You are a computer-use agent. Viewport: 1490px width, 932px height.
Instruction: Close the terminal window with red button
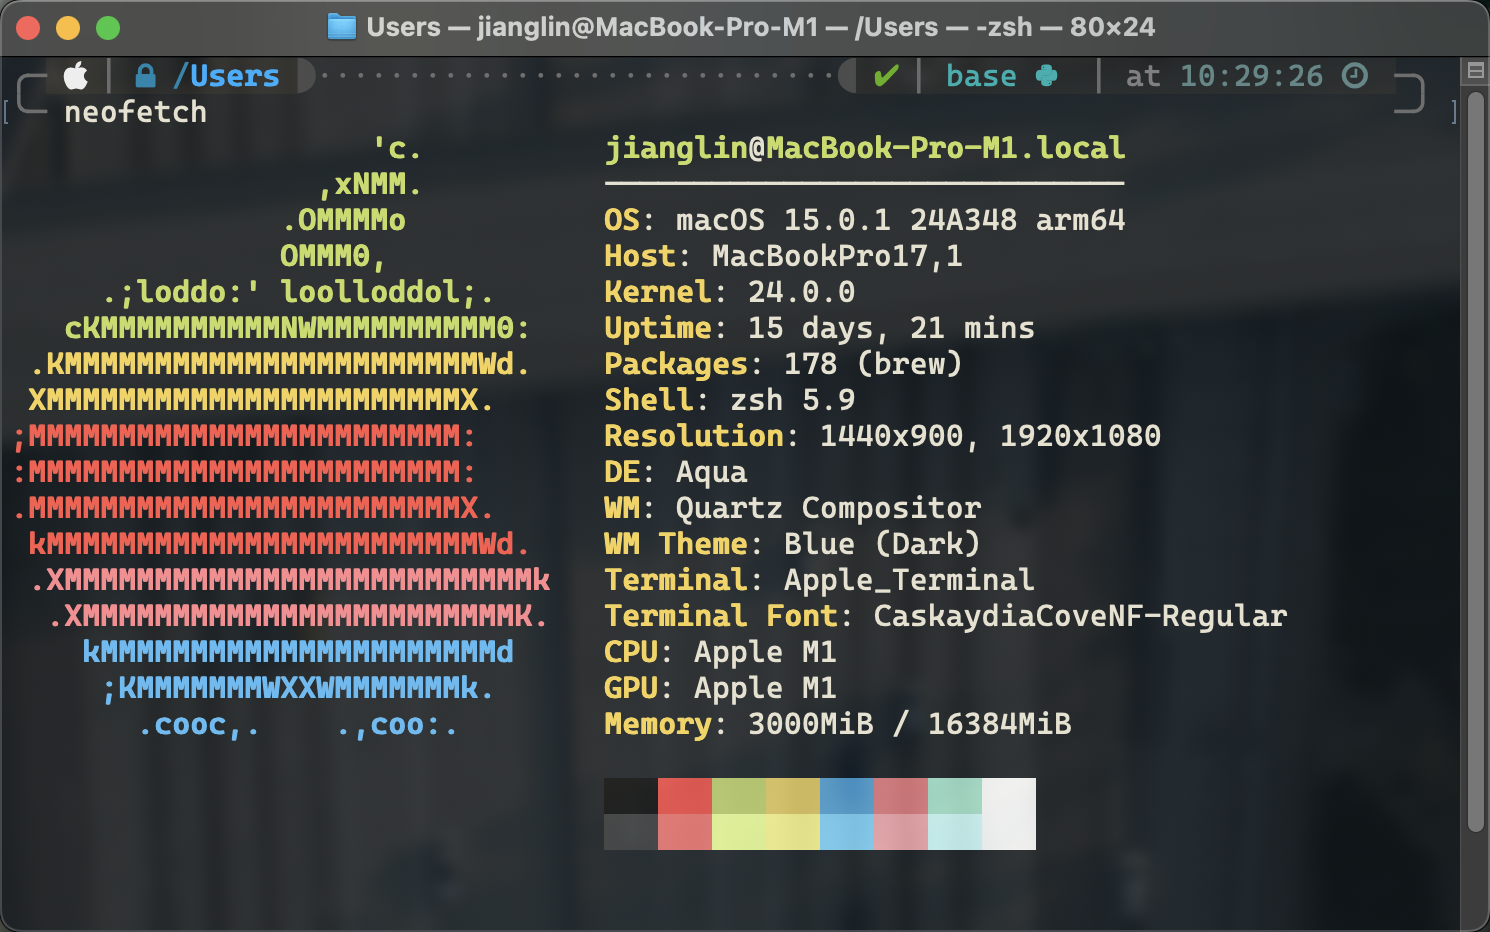[28, 28]
